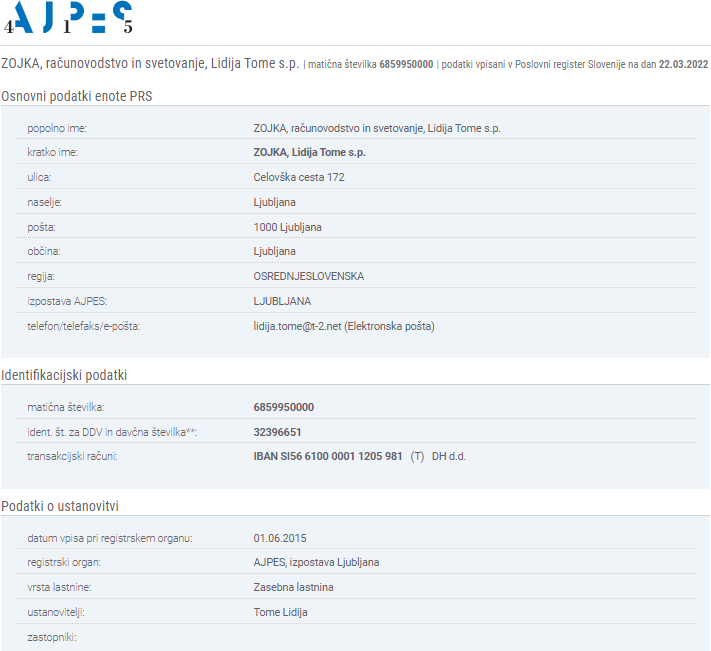Click the founder name Tome Lidija
This screenshot has width=711, height=651.
[x=281, y=612]
